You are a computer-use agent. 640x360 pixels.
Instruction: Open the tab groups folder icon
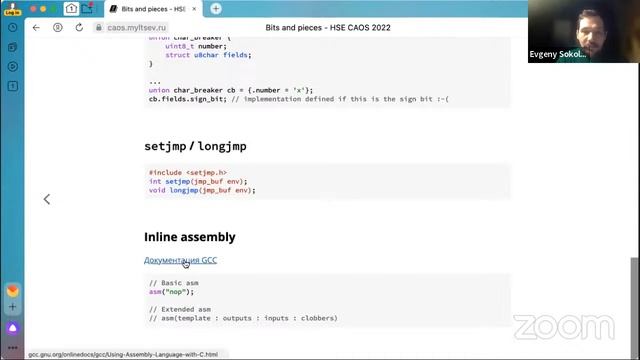click(x=87, y=9)
